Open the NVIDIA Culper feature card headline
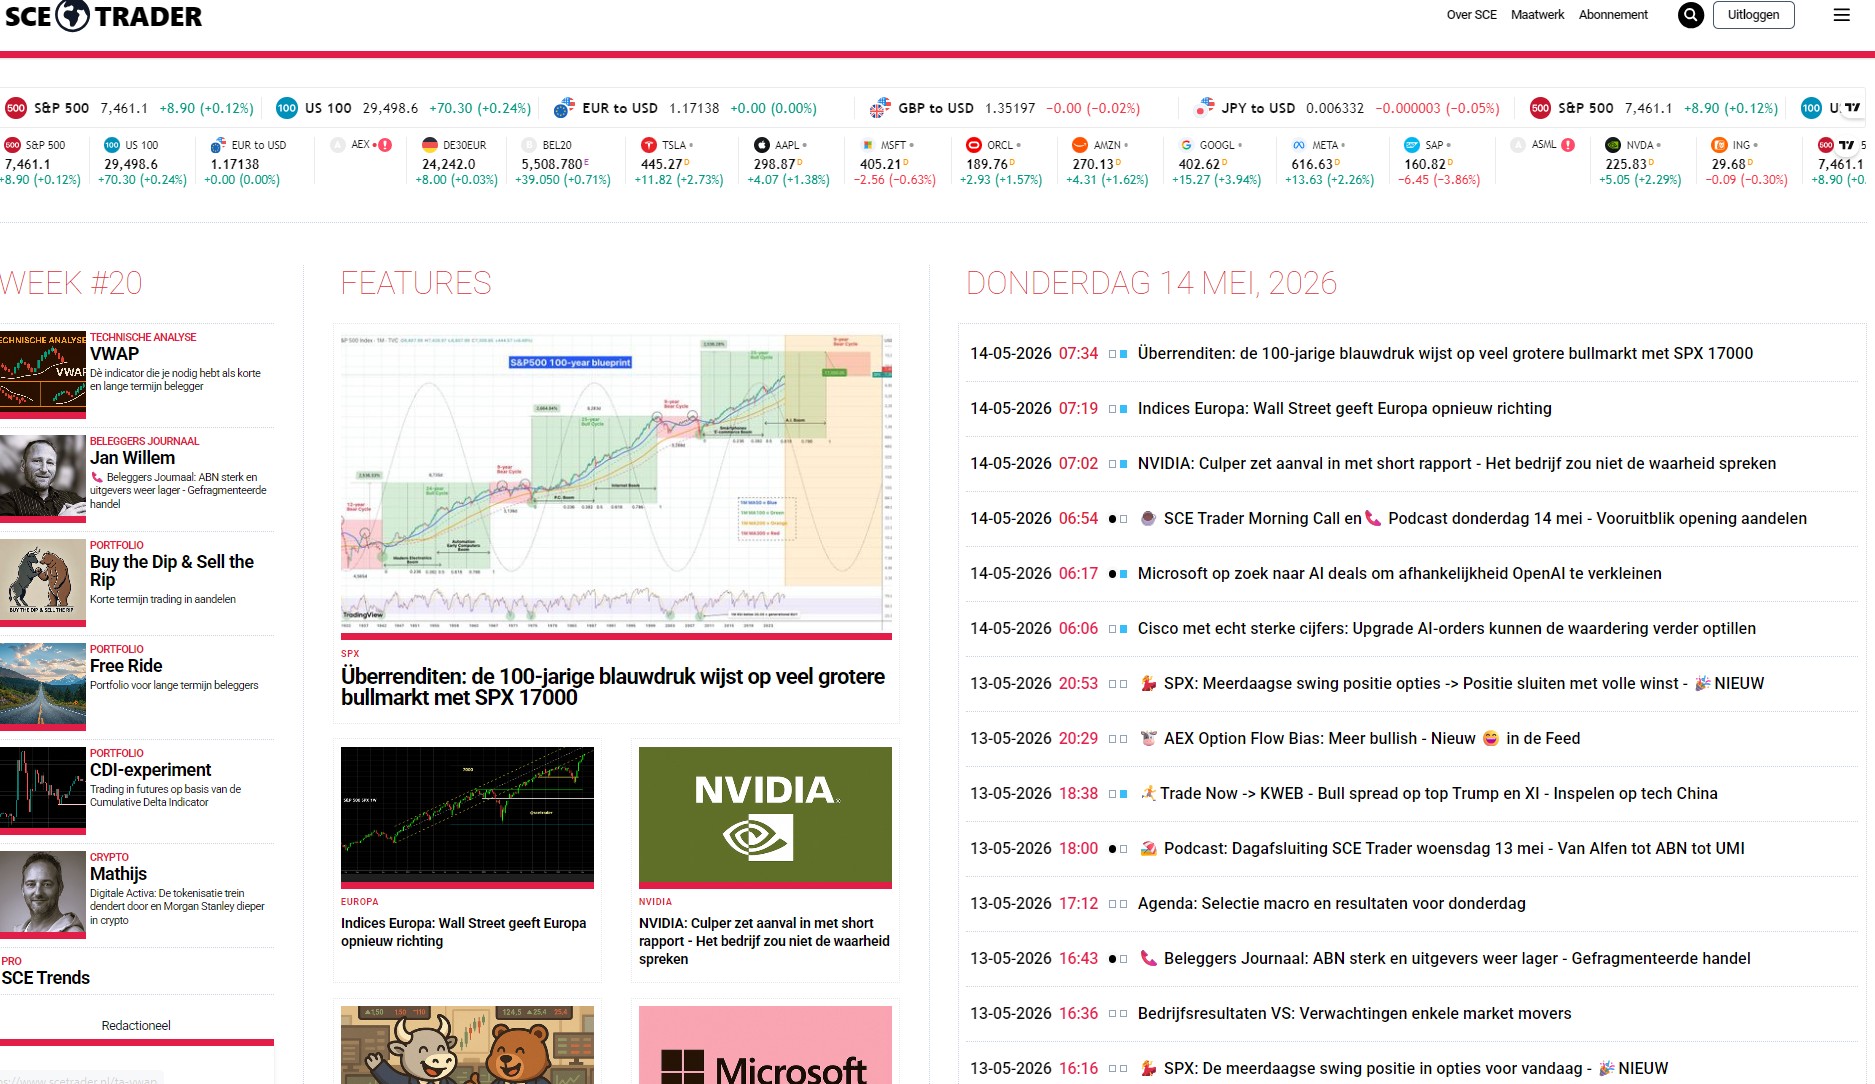The image size is (1875, 1084). [764, 941]
